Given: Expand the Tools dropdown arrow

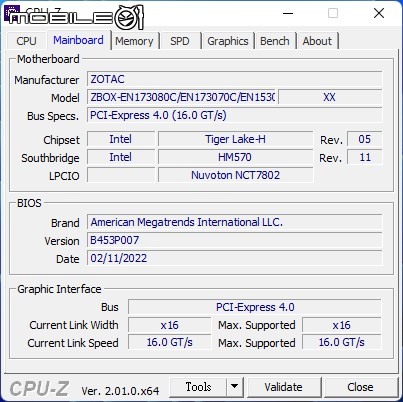Looking at the screenshot, I should pyautogui.click(x=235, y=387).
